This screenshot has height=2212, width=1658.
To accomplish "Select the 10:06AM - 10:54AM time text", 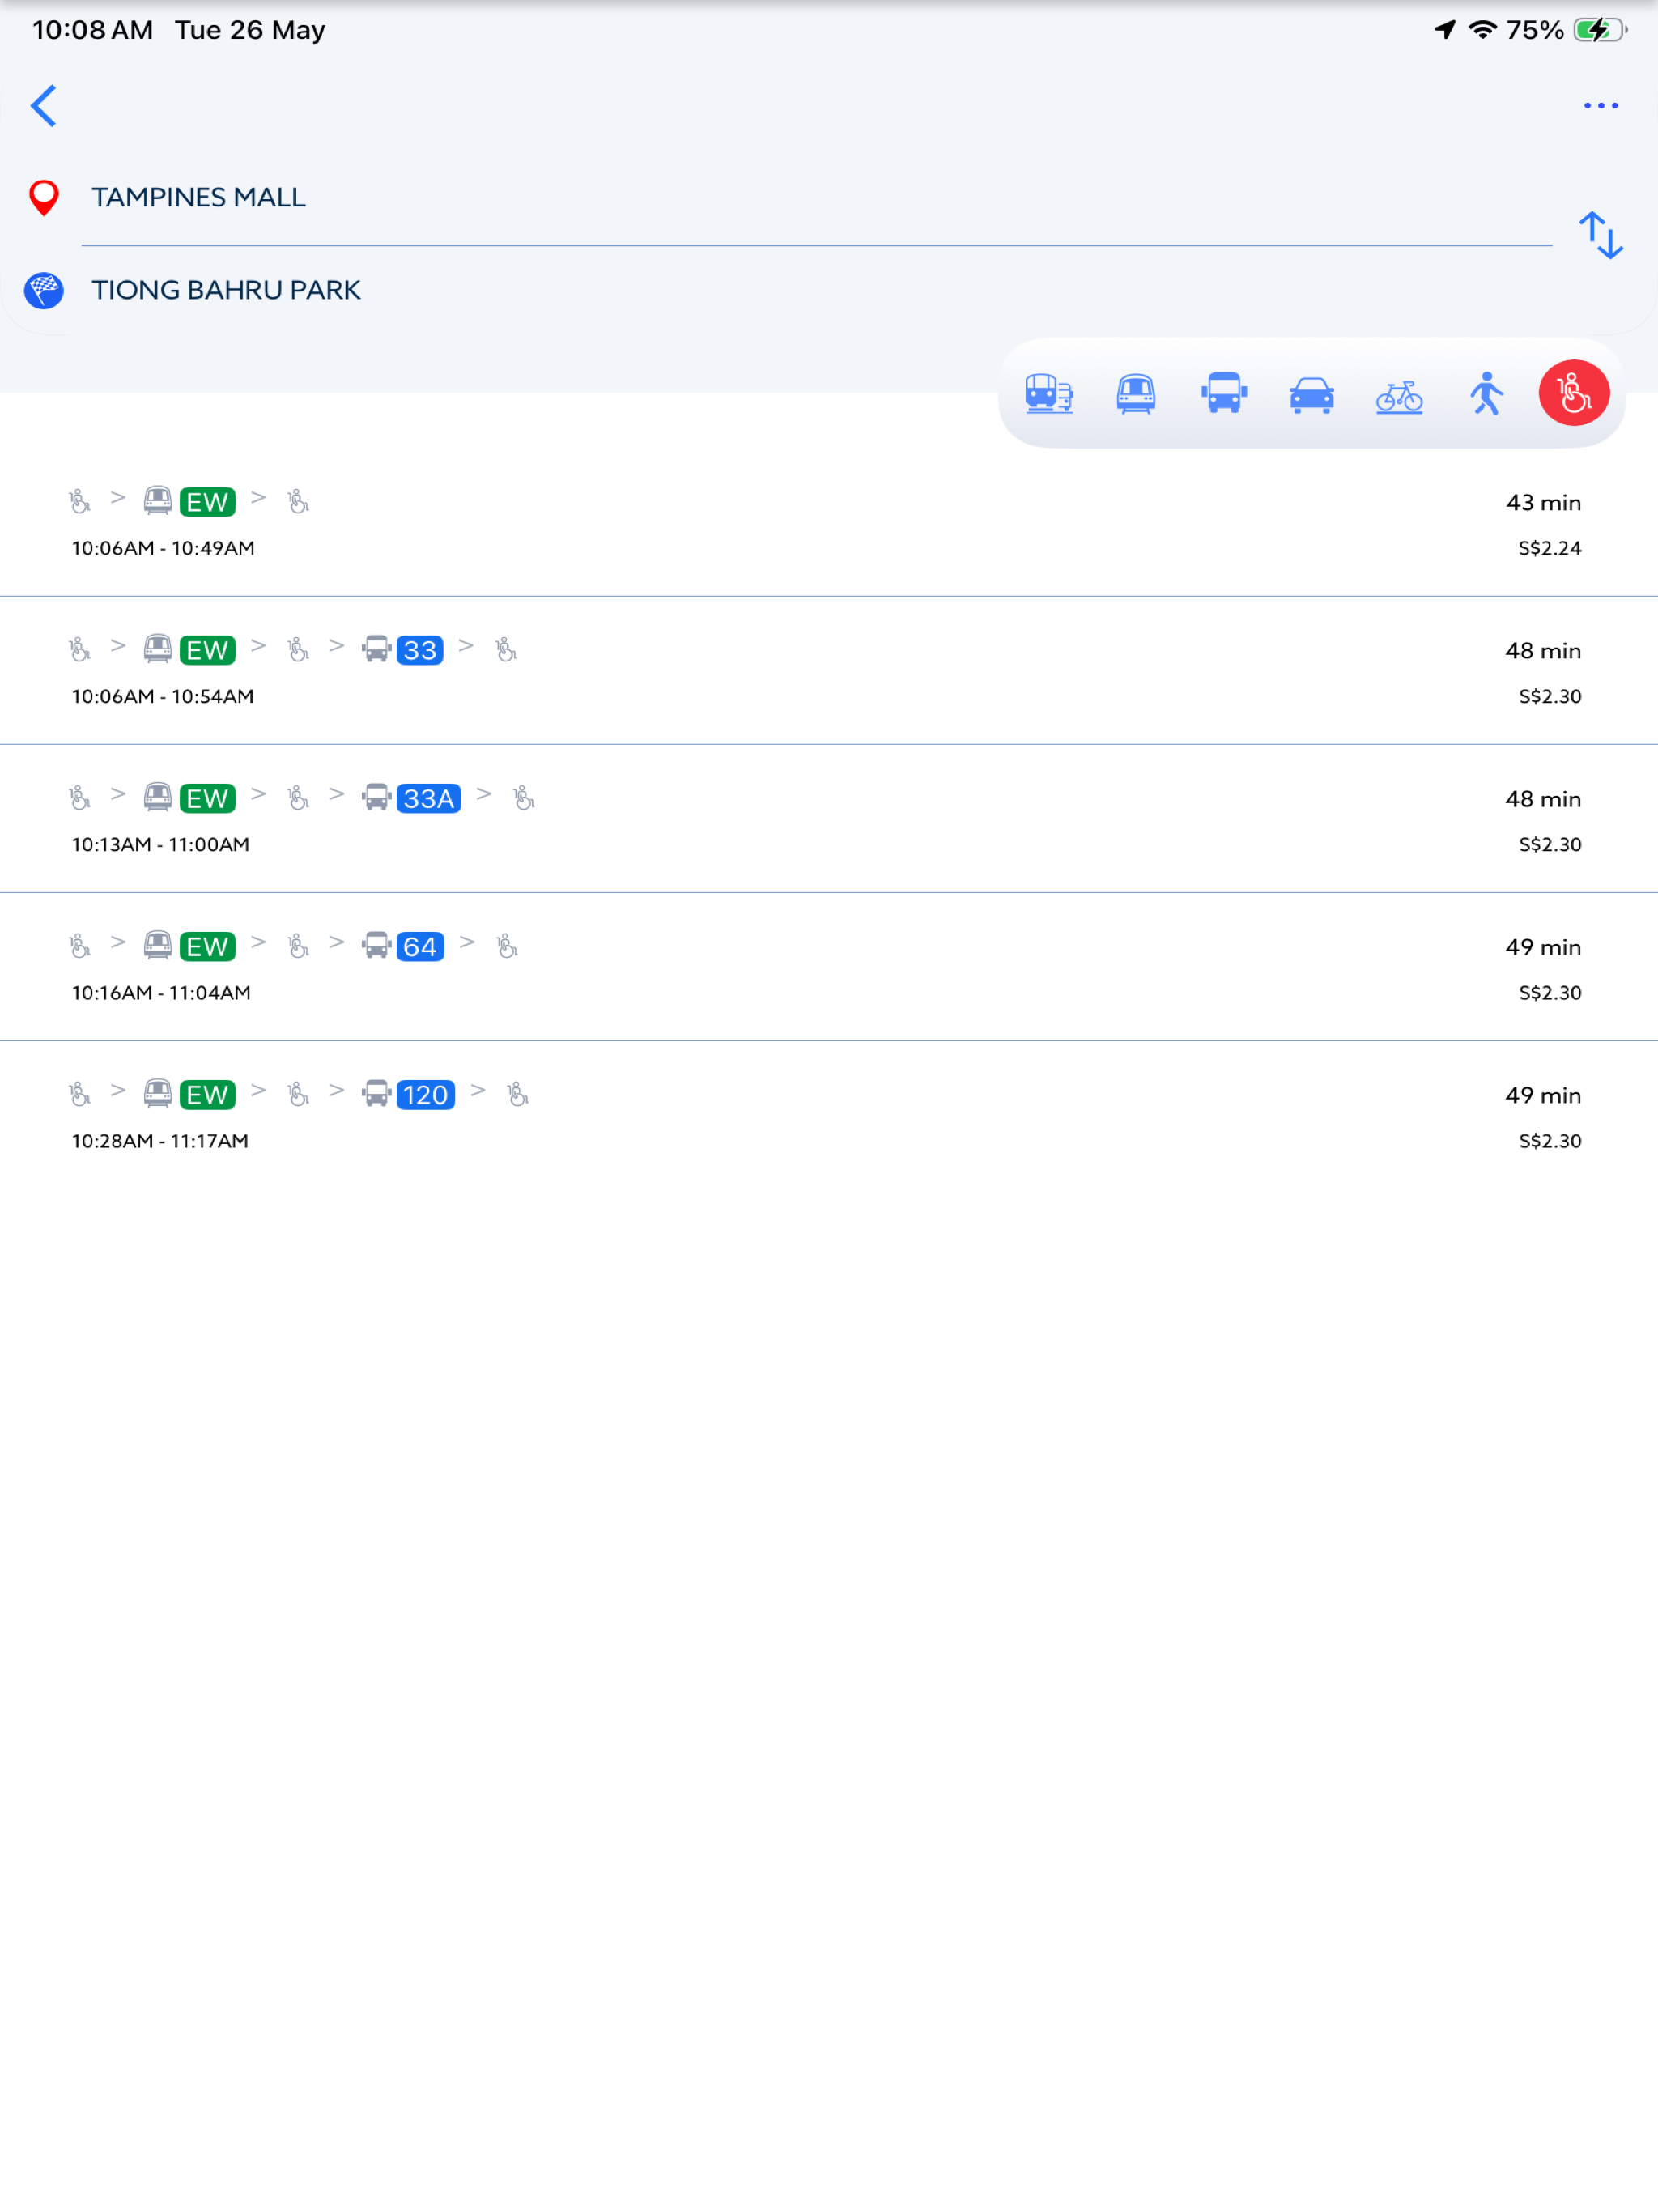I will [x=163, y=696].
